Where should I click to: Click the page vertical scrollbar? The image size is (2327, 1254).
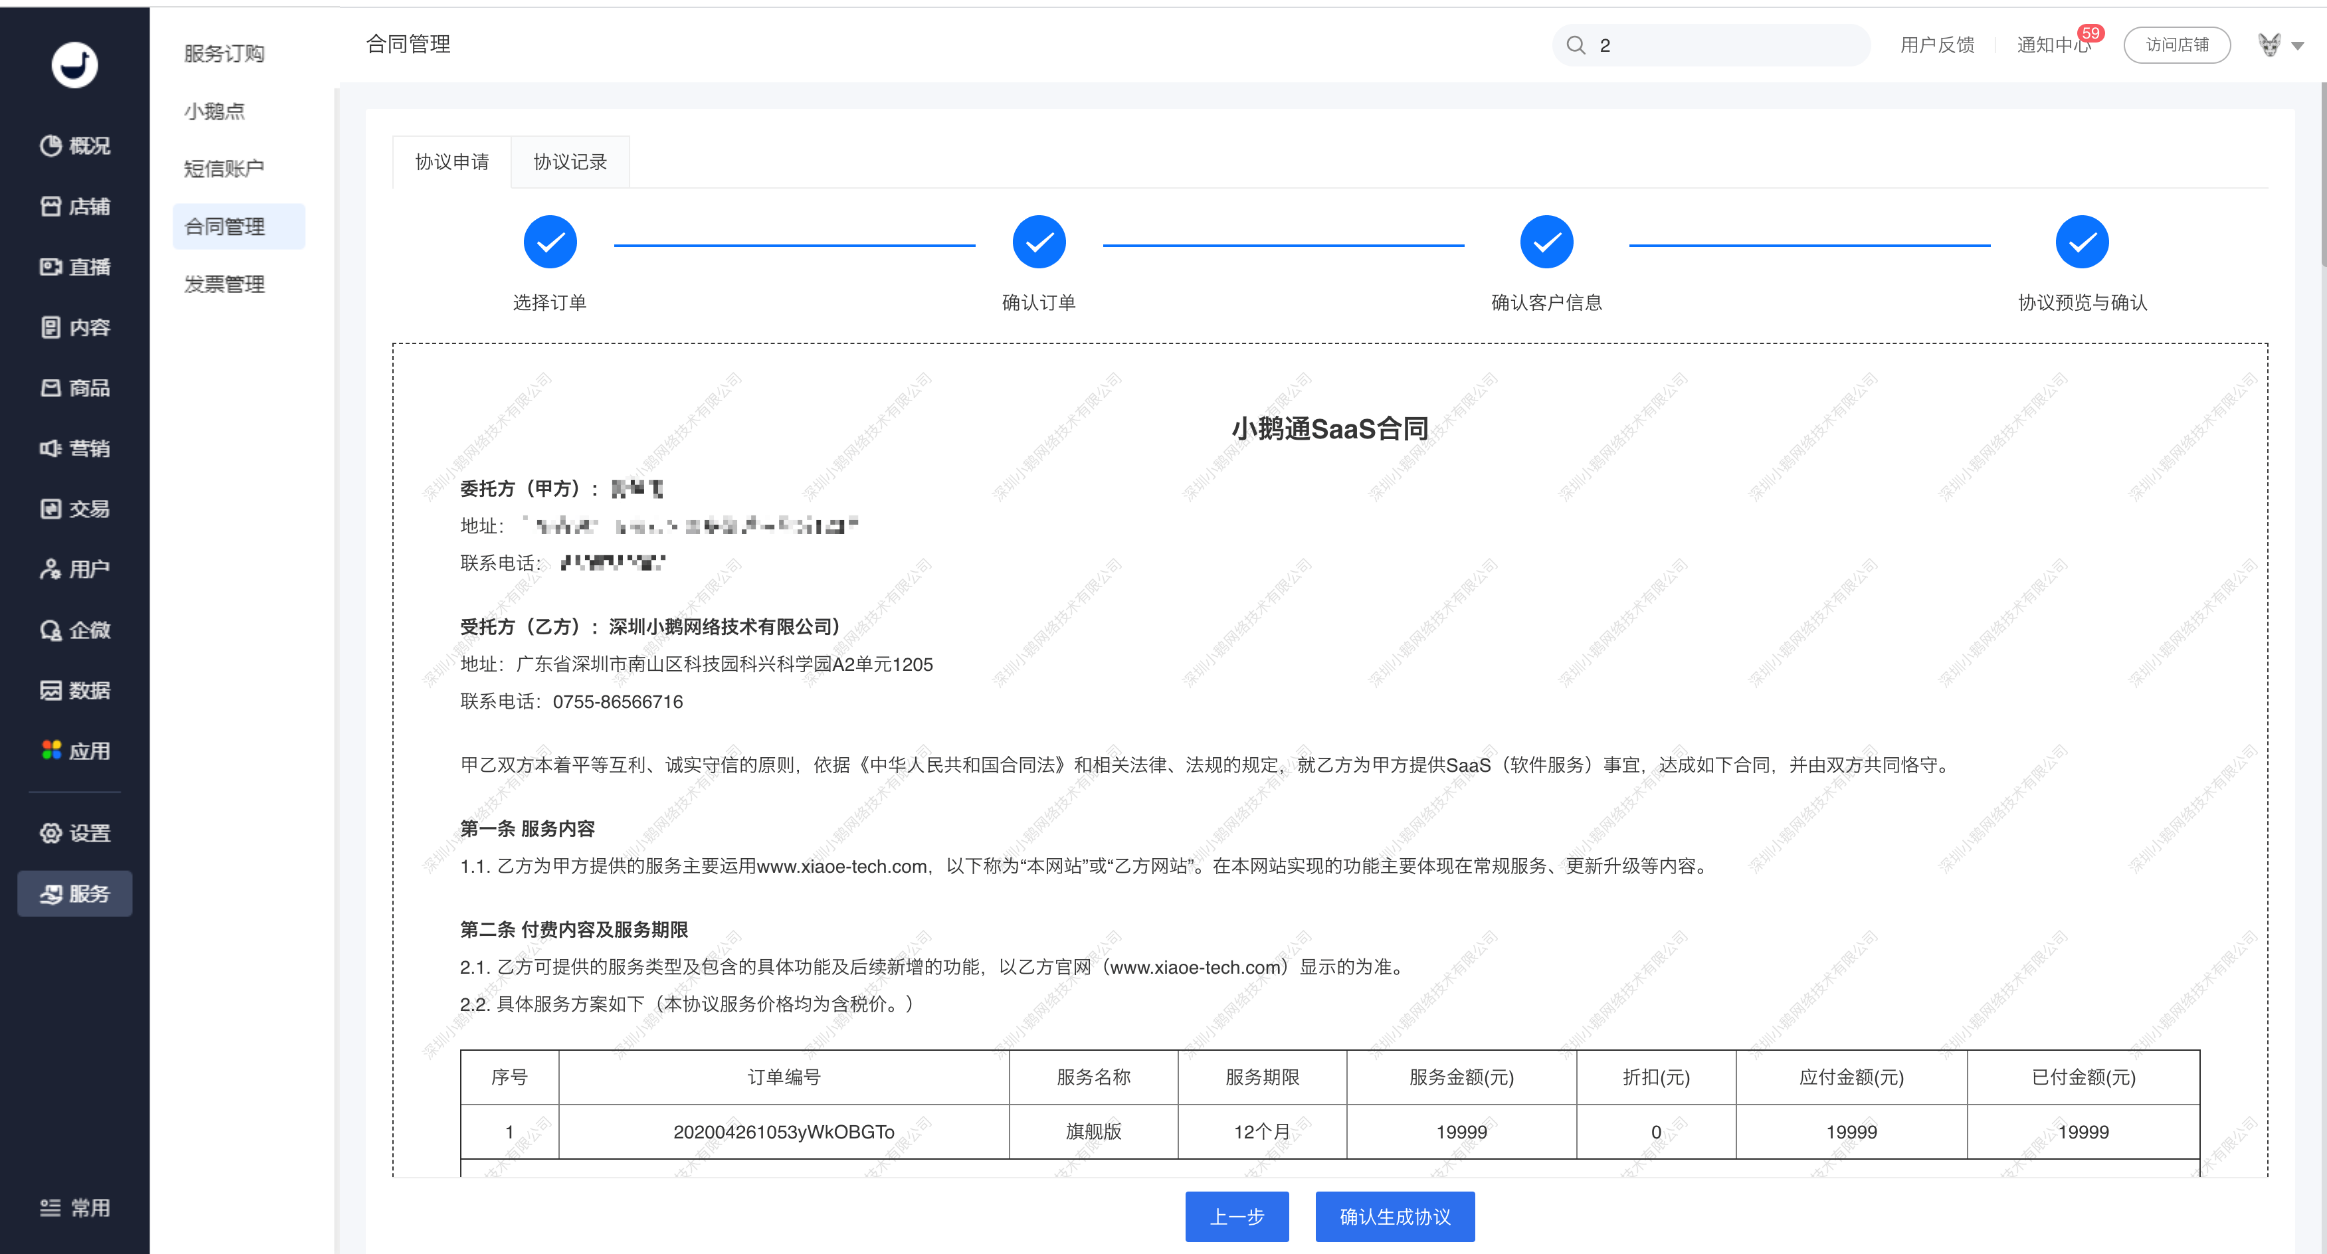pyautogui.click(x=2322, y=175)
